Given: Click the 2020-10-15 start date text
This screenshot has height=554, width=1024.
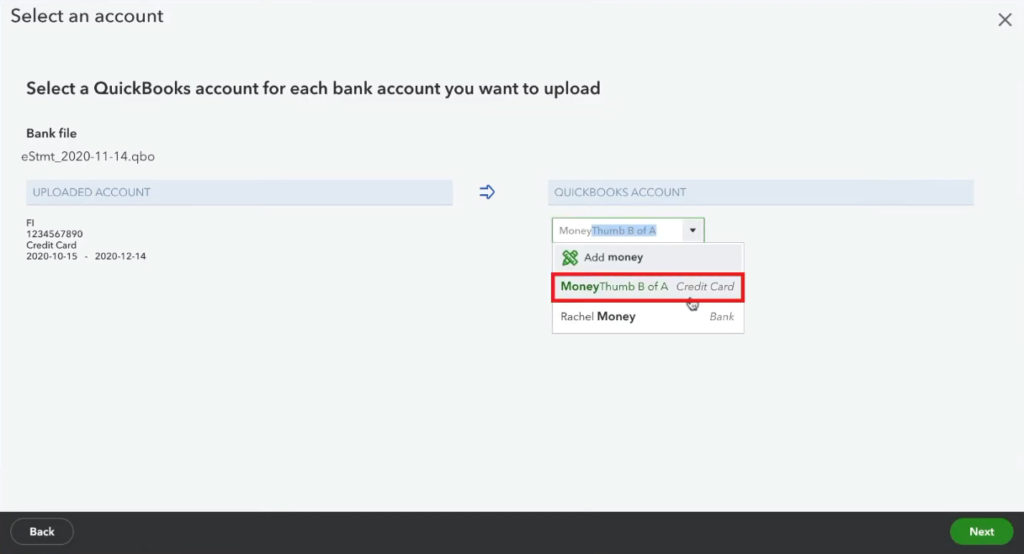Looking at the screenshot, I should 52,256.
